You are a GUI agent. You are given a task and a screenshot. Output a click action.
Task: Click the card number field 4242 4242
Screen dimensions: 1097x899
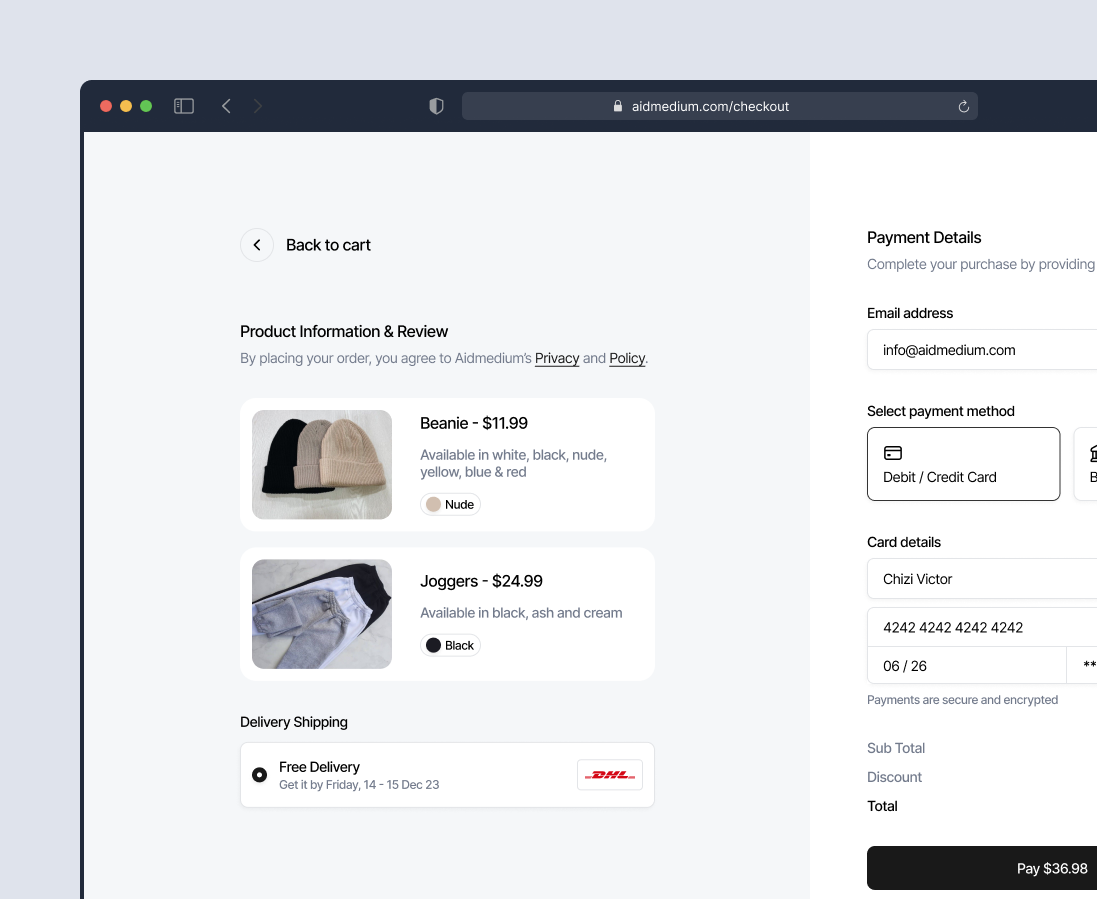point(982,627)
